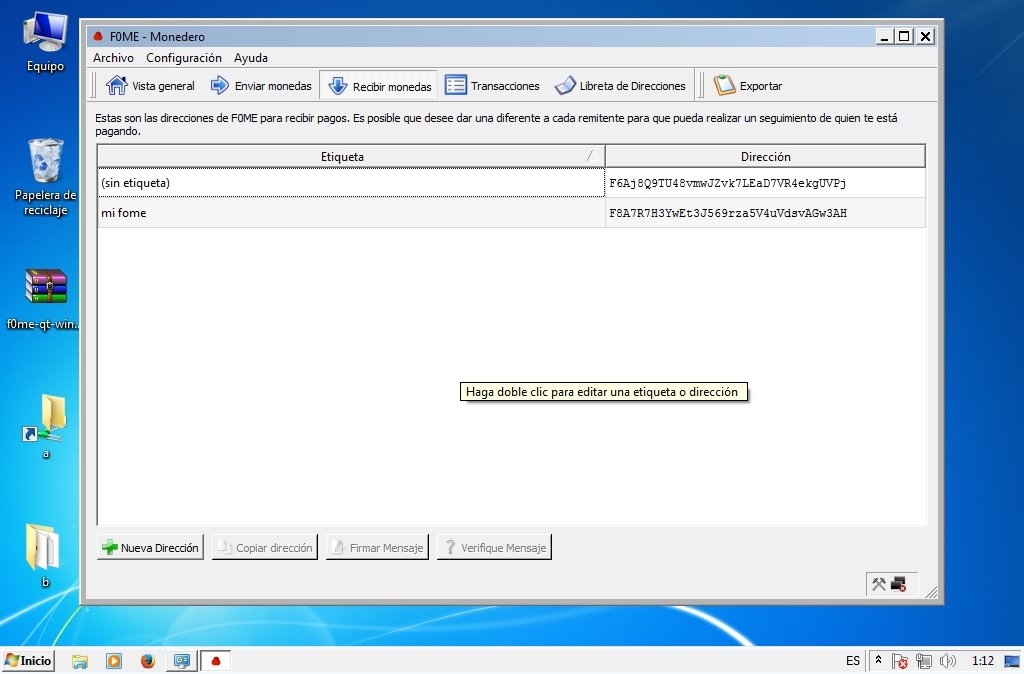Click the mining hammer status icon

click(x=879, y=584)
